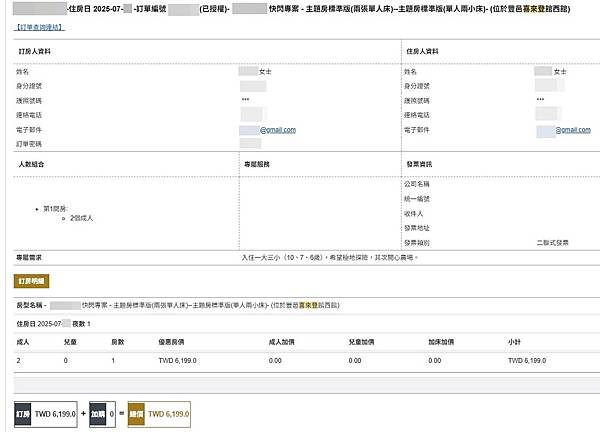
Task: Click the 二聯式發票 invoice type value
Action: 552,243
